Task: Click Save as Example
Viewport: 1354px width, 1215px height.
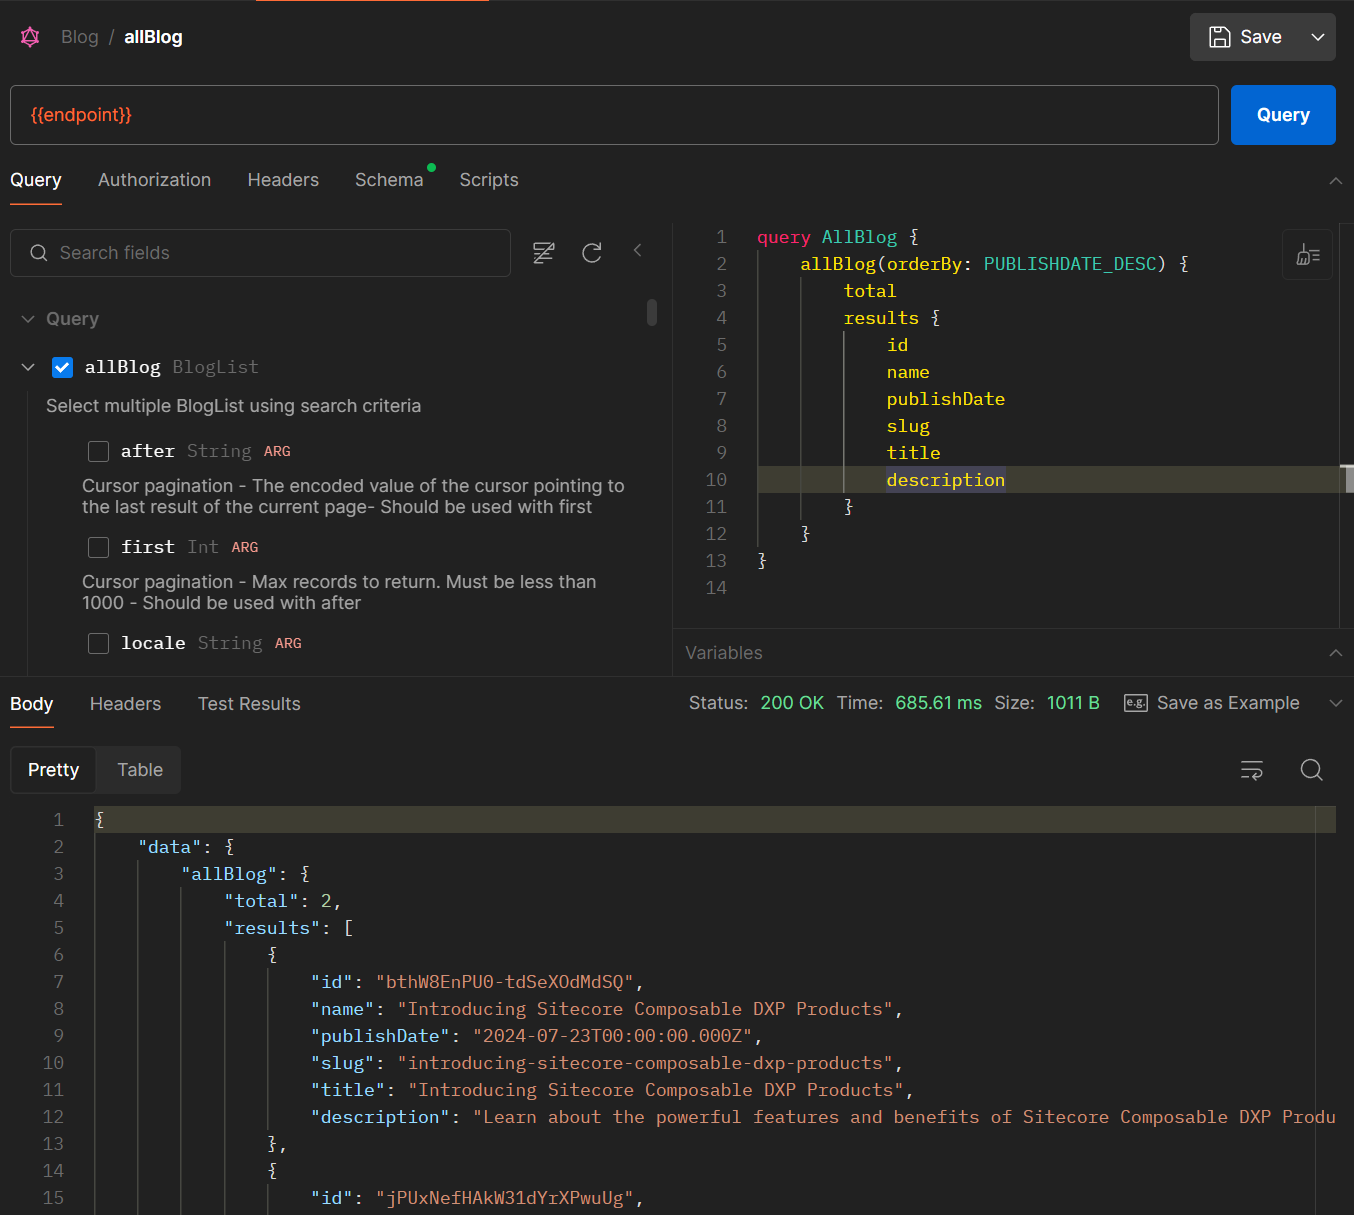Action: (1228, 703)
